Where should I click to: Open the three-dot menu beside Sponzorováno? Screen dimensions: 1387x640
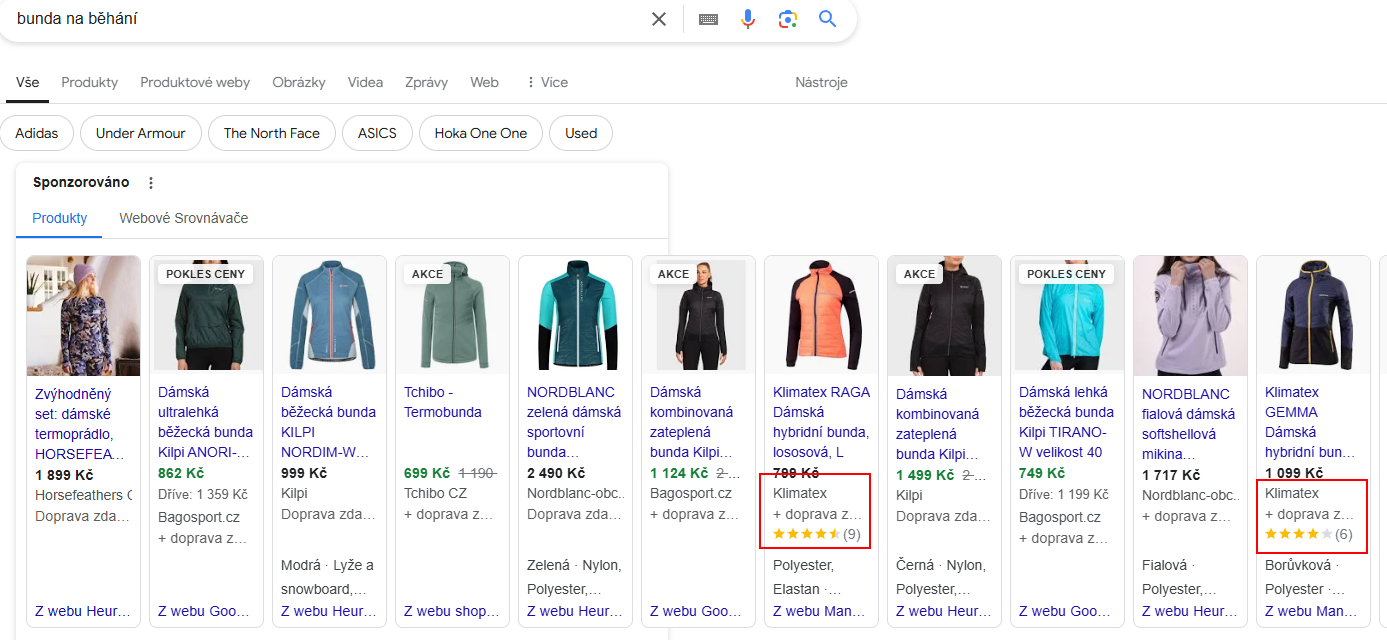click(x=151, y=183)
